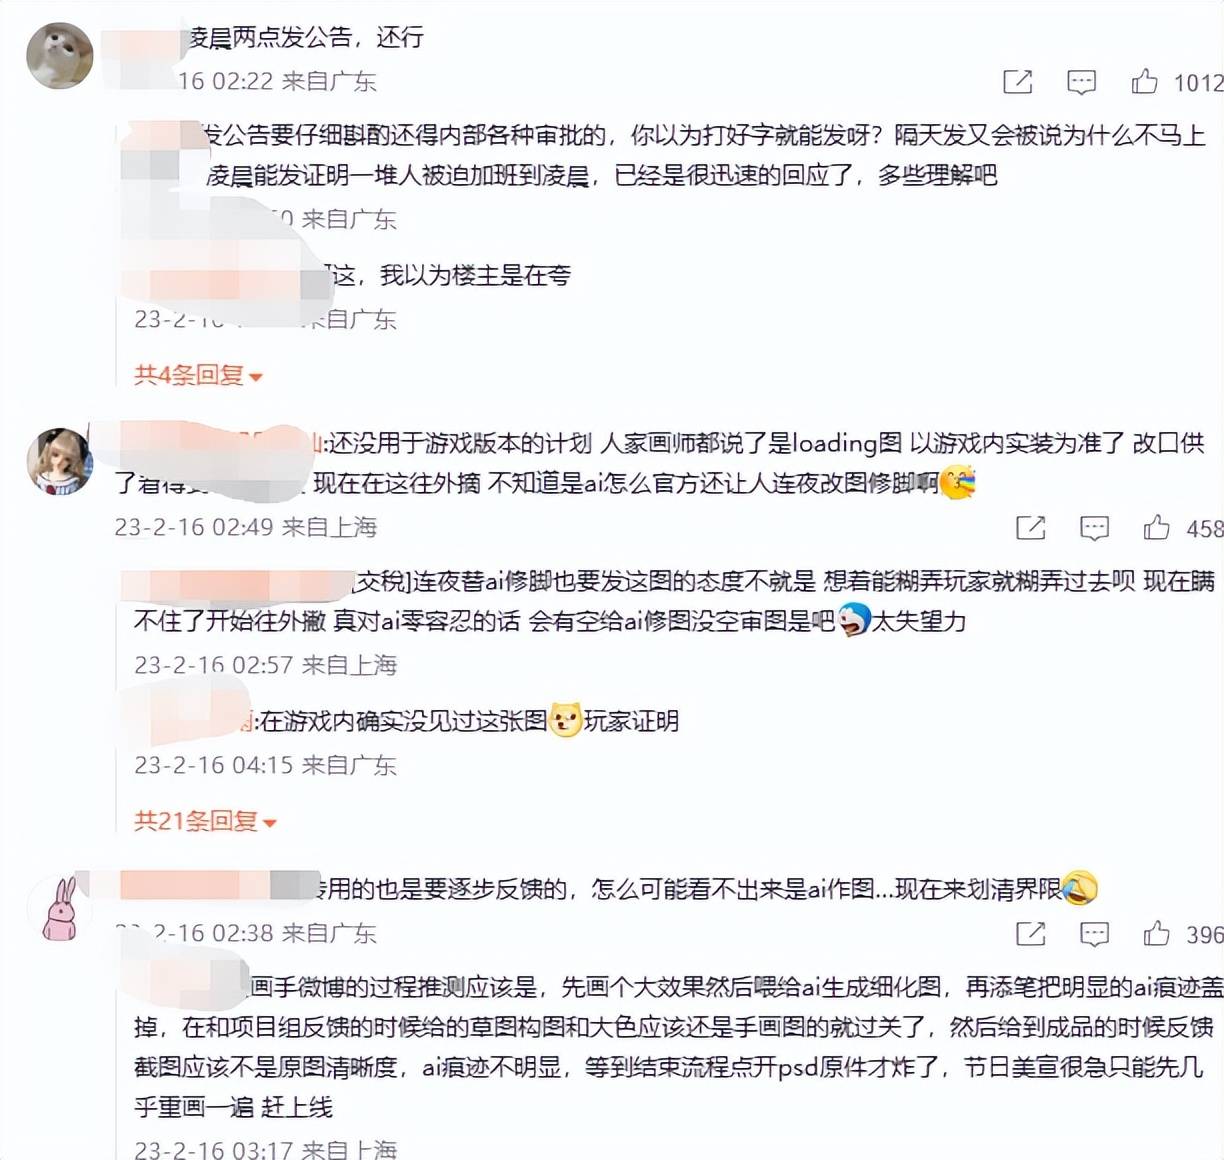Click the crying-laughing emoji after 划清界限
The height and width of the screenshot is (1160, 1224).
(1080, 887)
